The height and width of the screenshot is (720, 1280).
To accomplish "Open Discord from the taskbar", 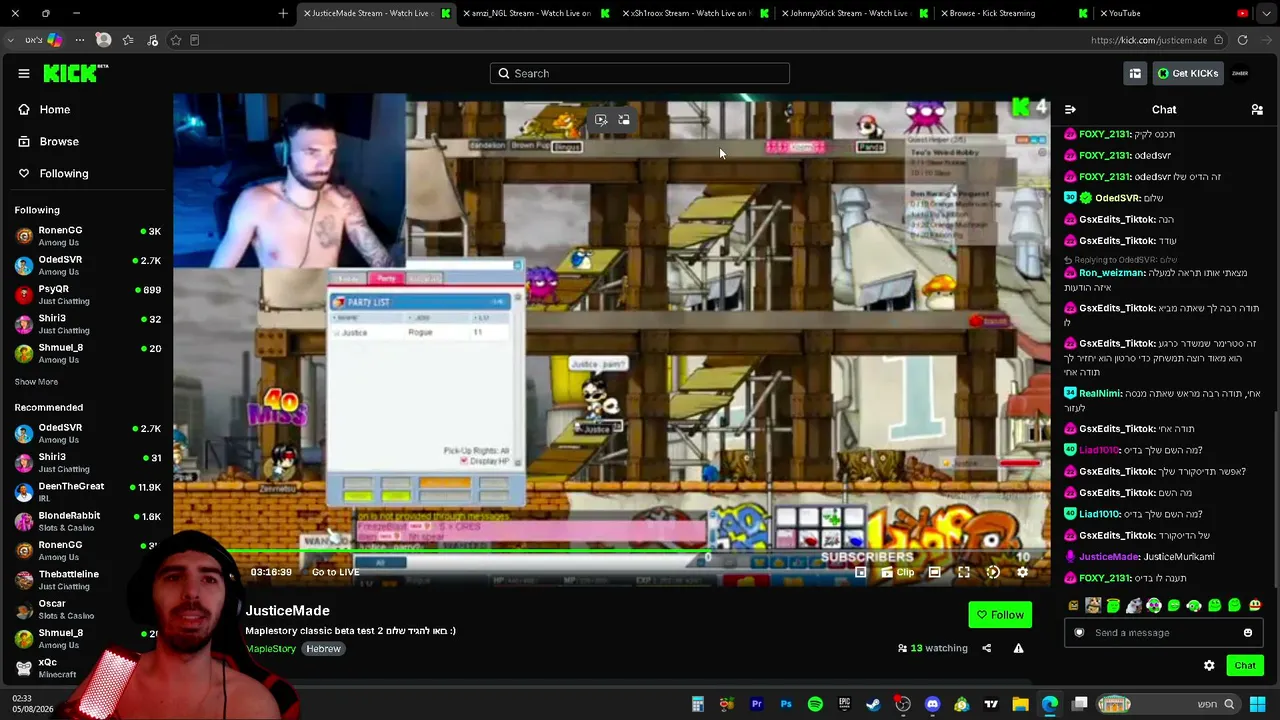I will coord(933,704).
